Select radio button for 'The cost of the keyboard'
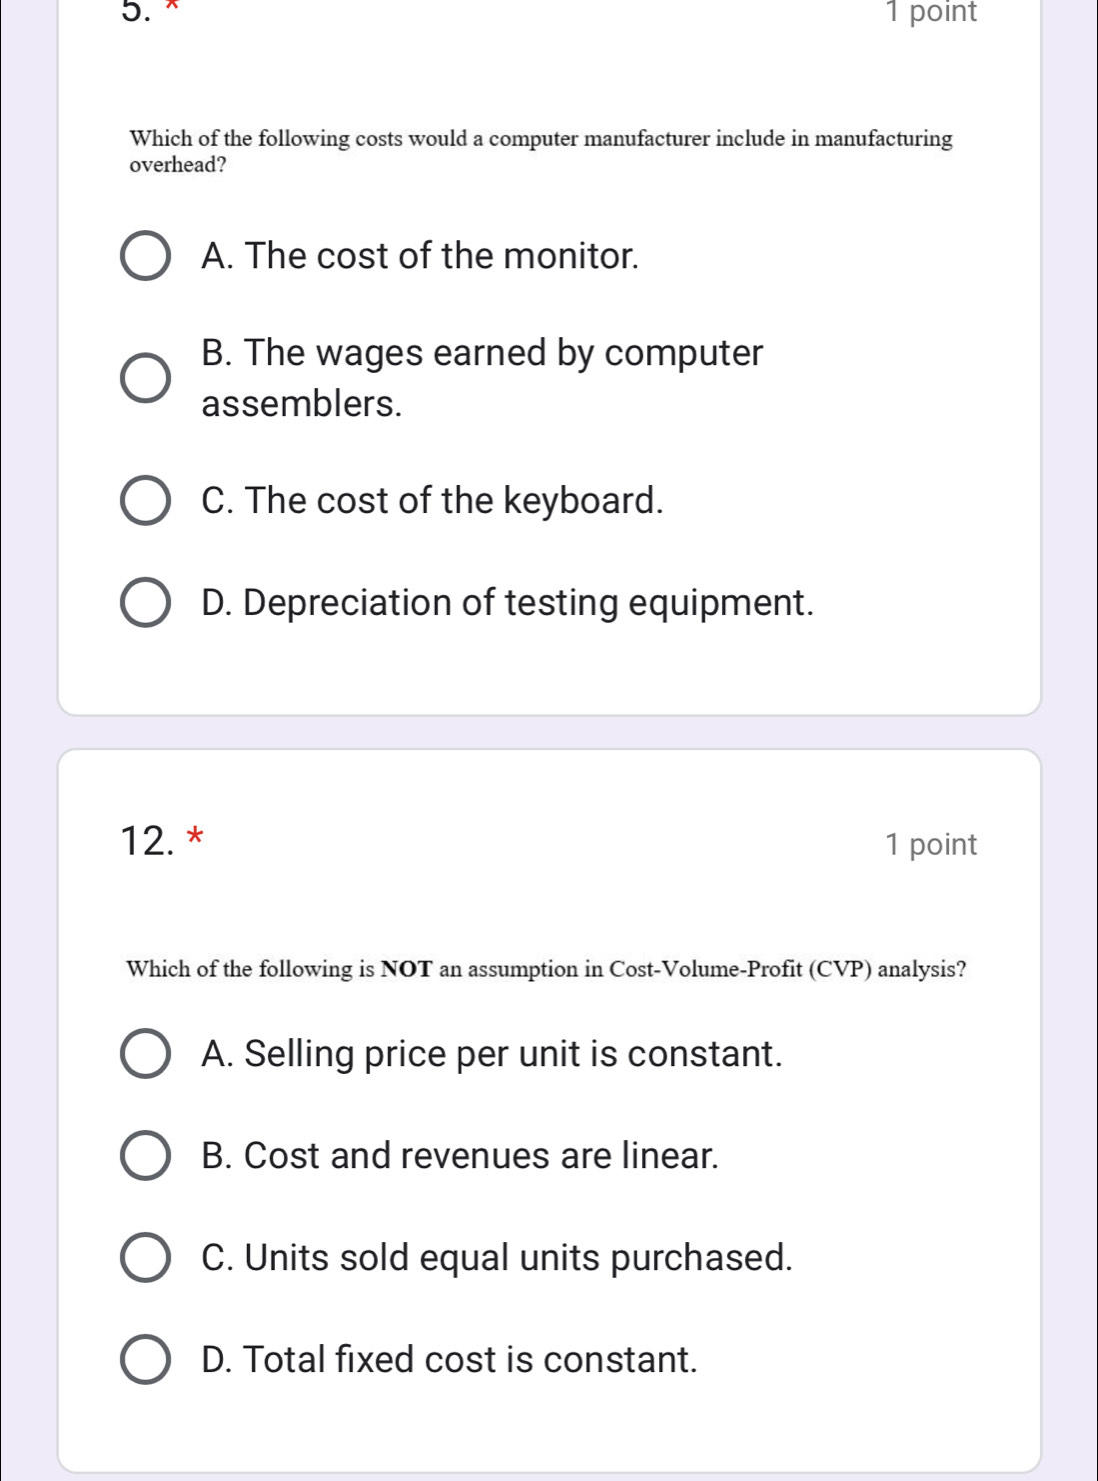Screen dimensions: 1098x1481 coord(145,500)
